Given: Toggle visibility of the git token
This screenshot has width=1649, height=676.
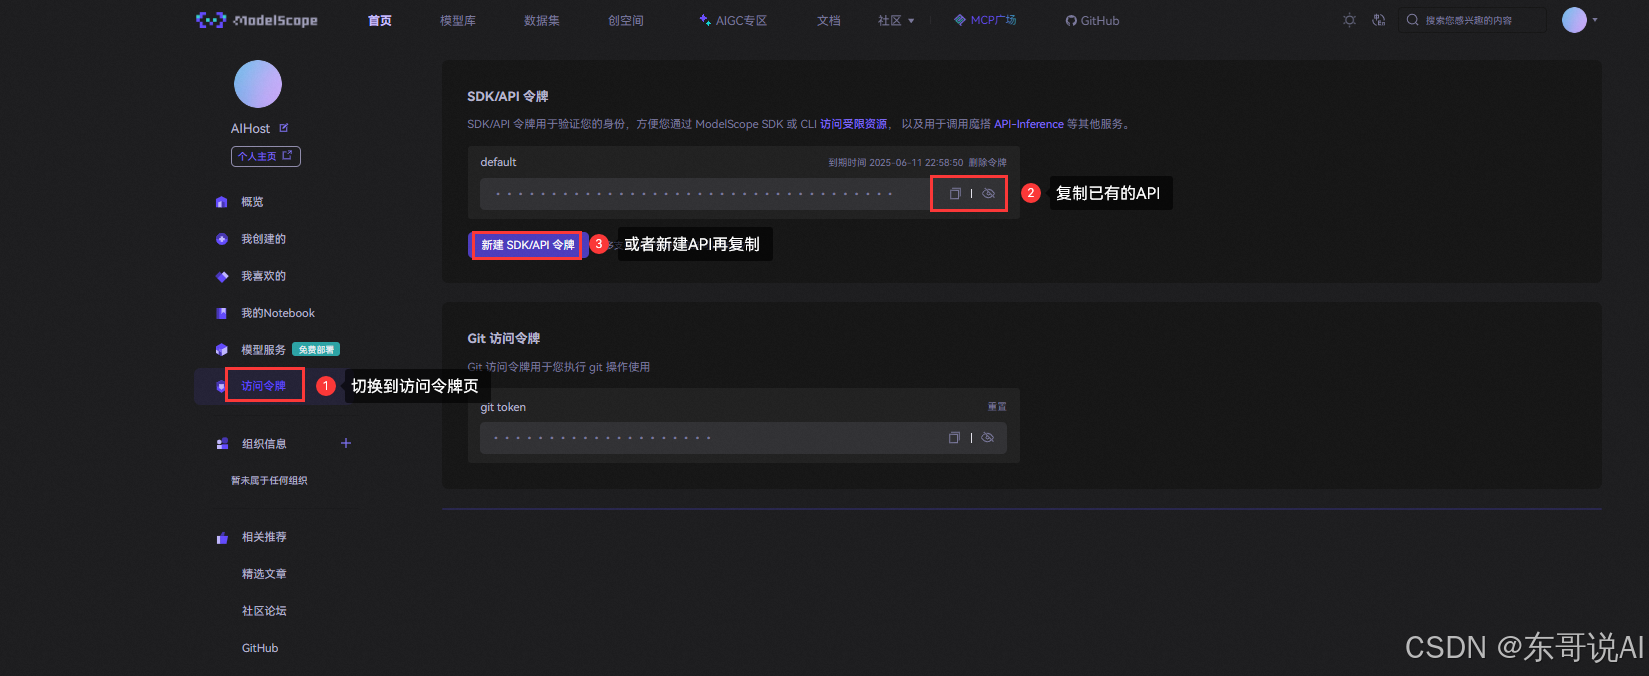Looking at the screenshot, I should pos(987,438).
